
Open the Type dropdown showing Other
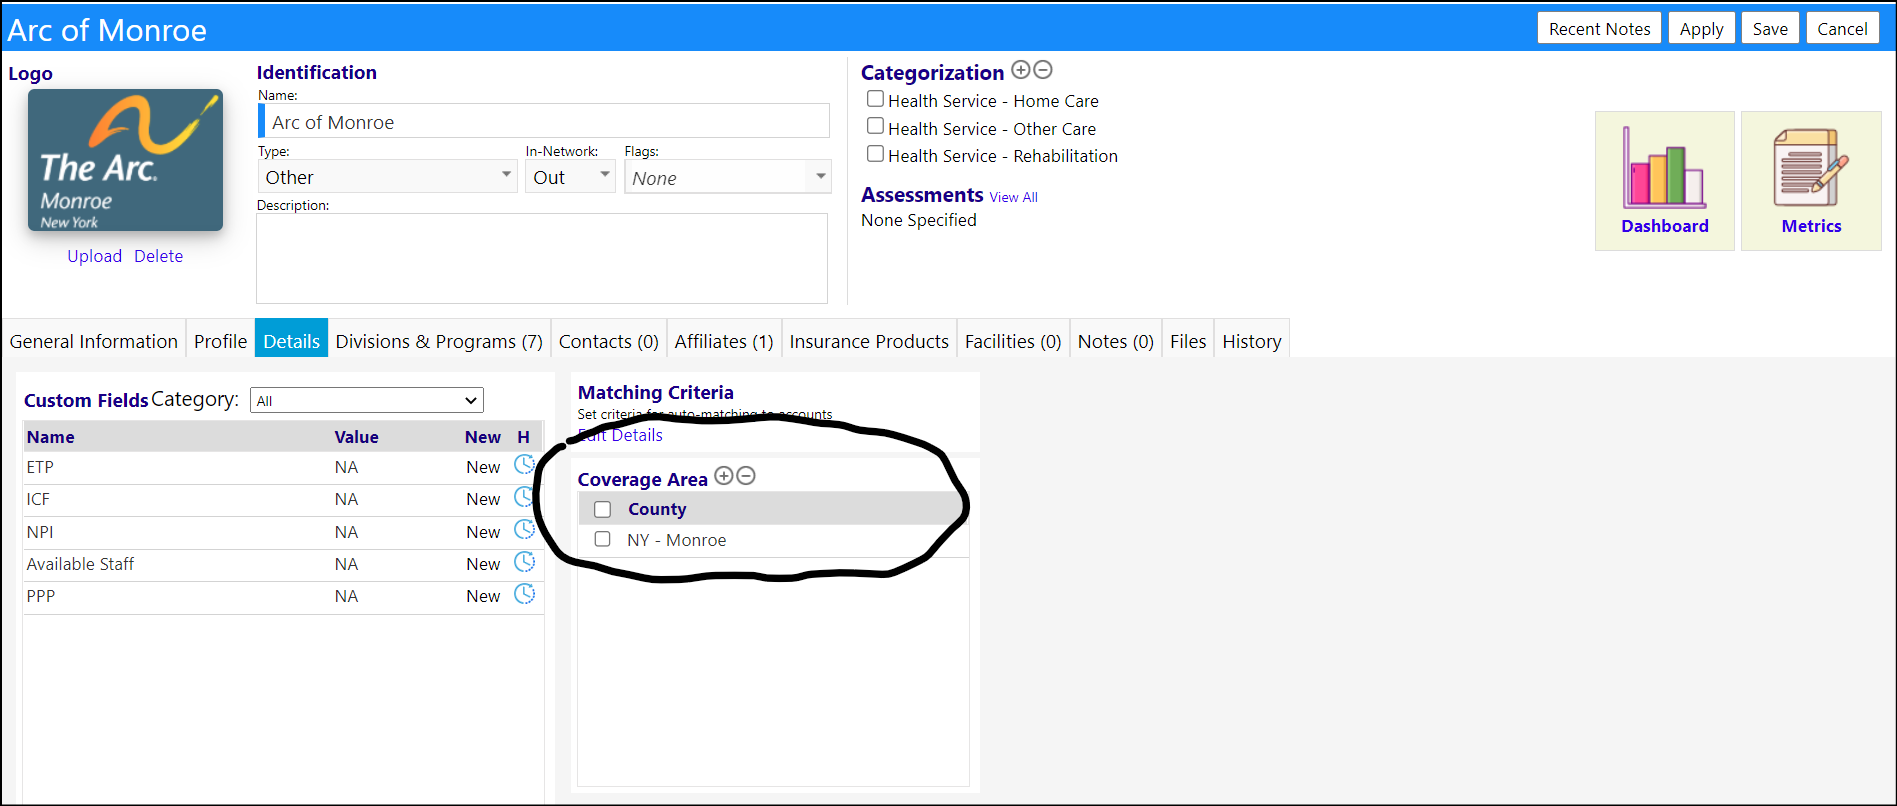coord(387,177)
